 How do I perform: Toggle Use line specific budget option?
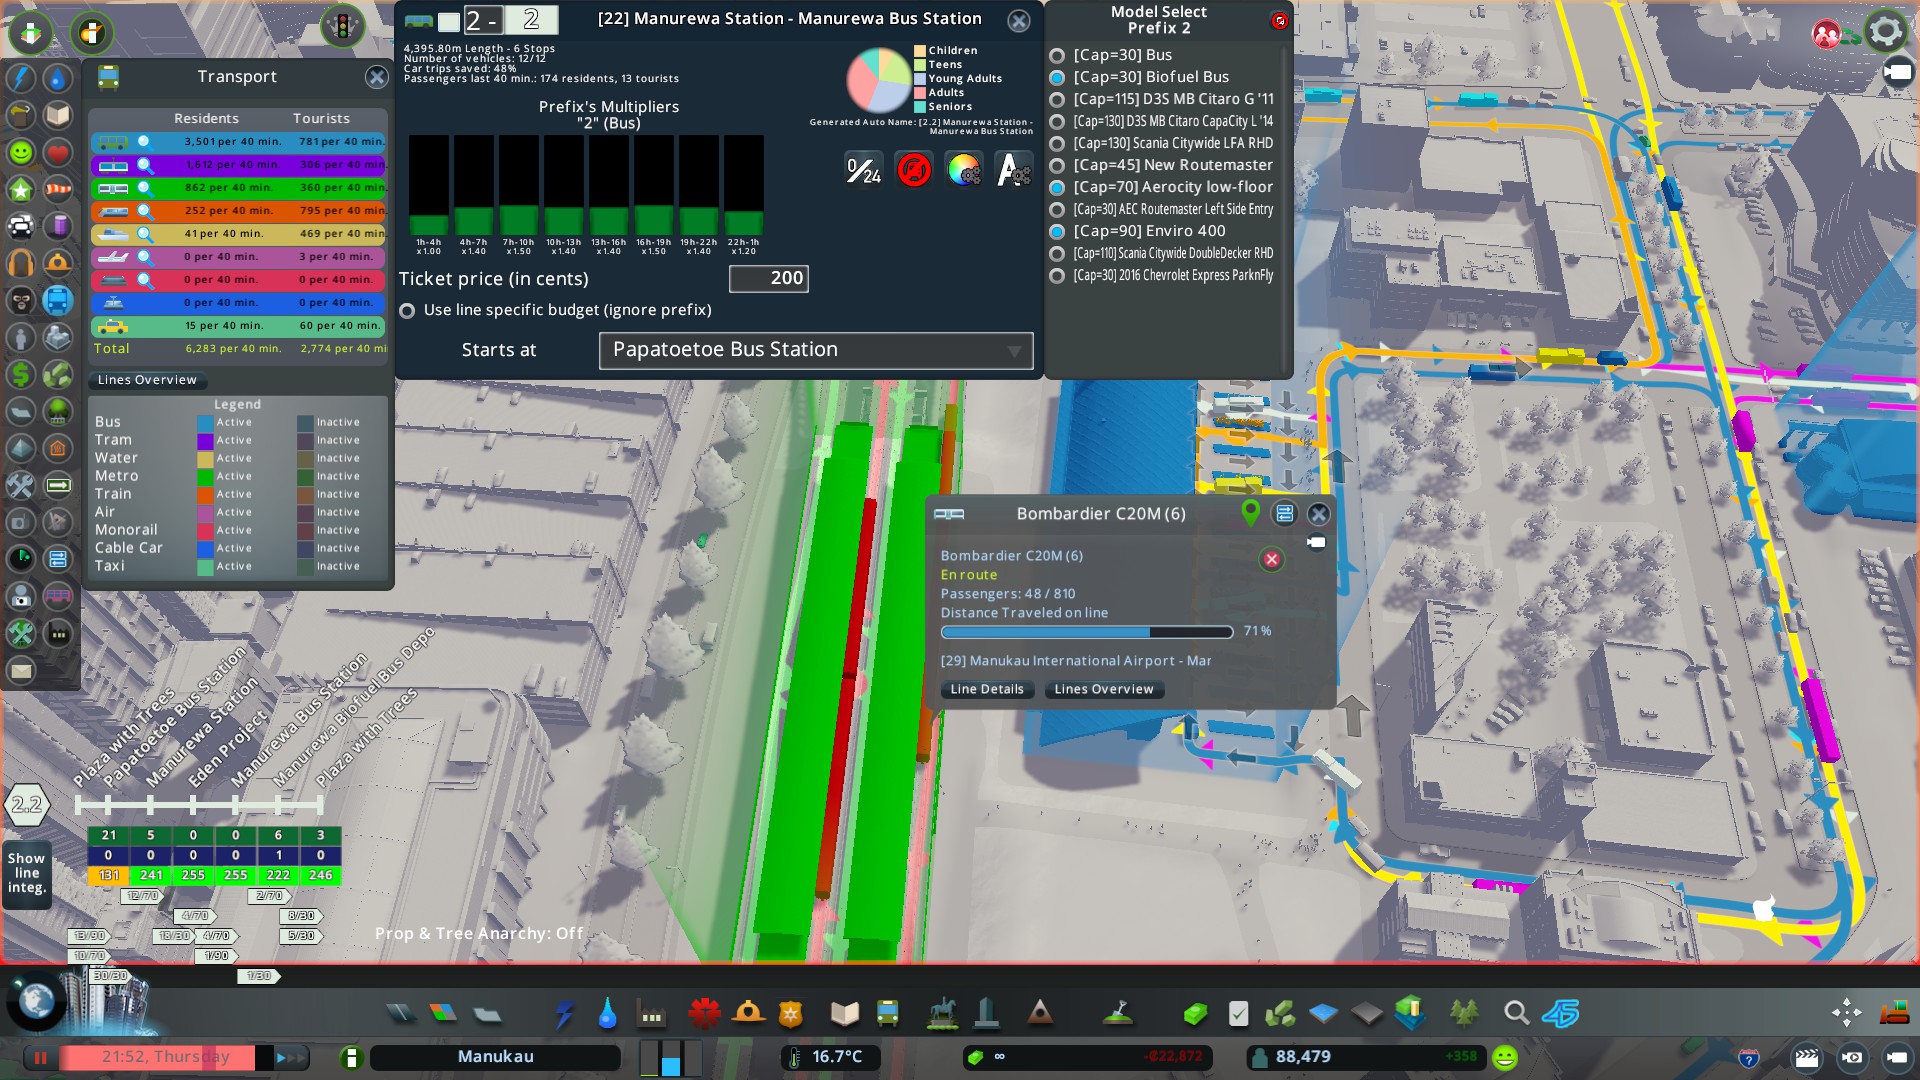pos(407,311)
